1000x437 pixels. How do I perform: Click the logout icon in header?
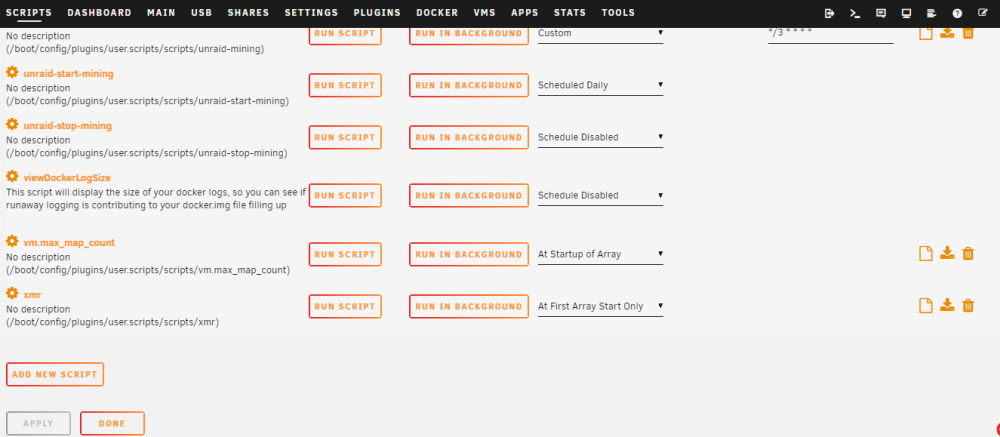tap(829, 13)
